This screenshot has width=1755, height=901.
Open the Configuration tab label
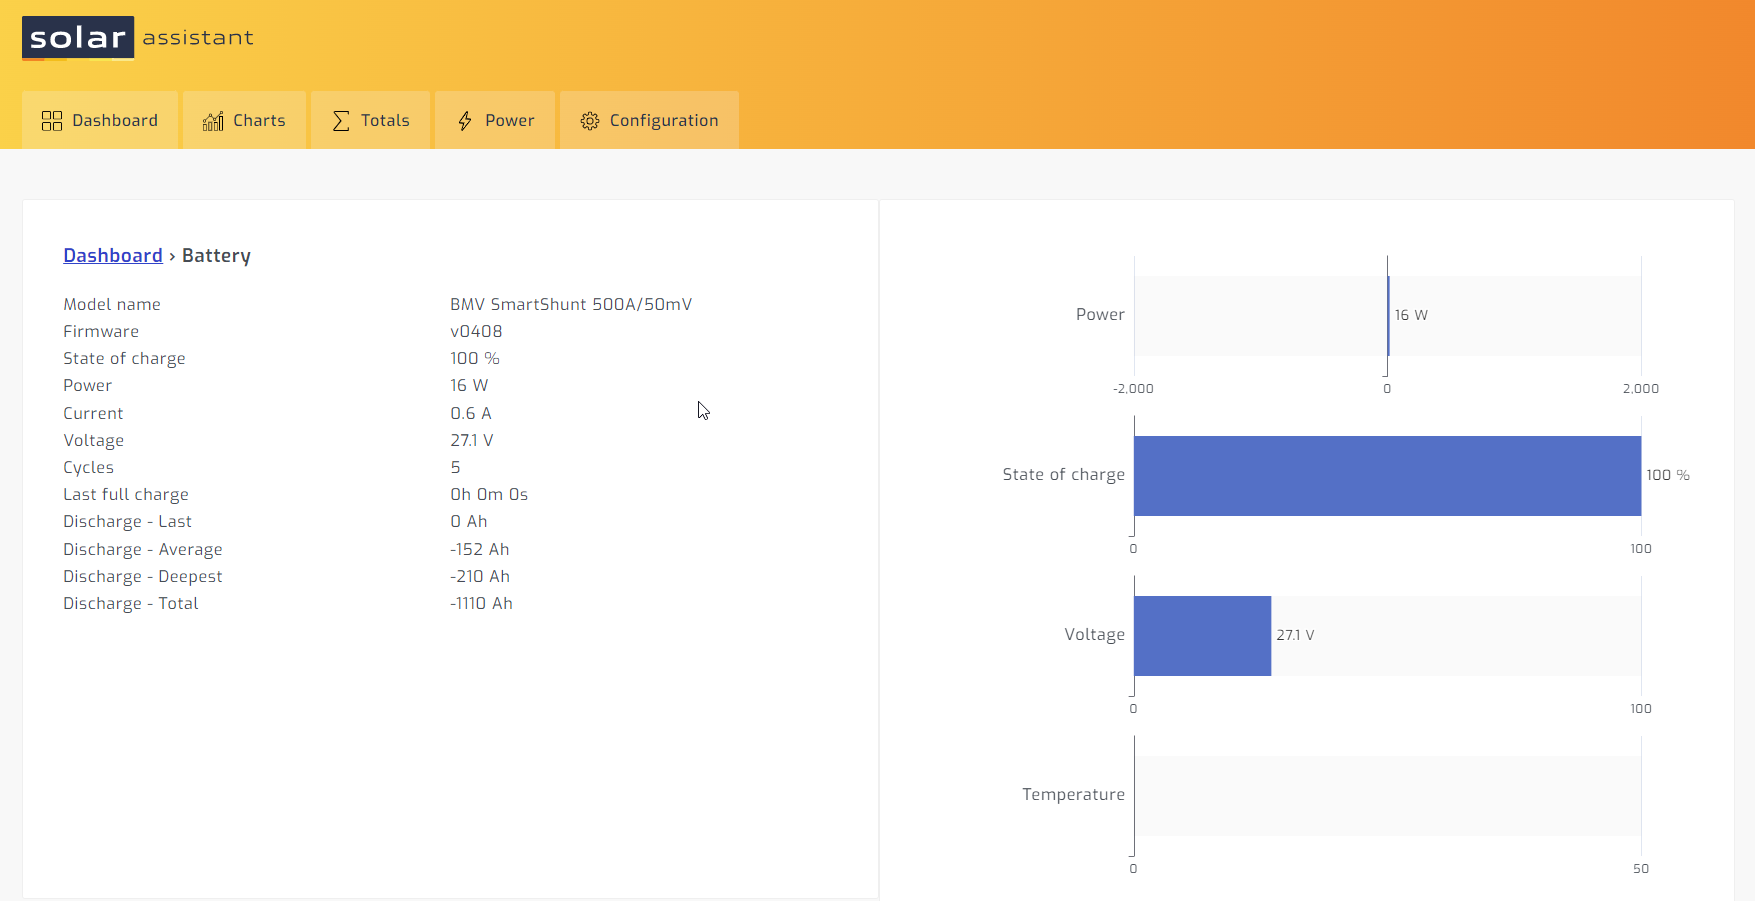click(x=664, y=121)
